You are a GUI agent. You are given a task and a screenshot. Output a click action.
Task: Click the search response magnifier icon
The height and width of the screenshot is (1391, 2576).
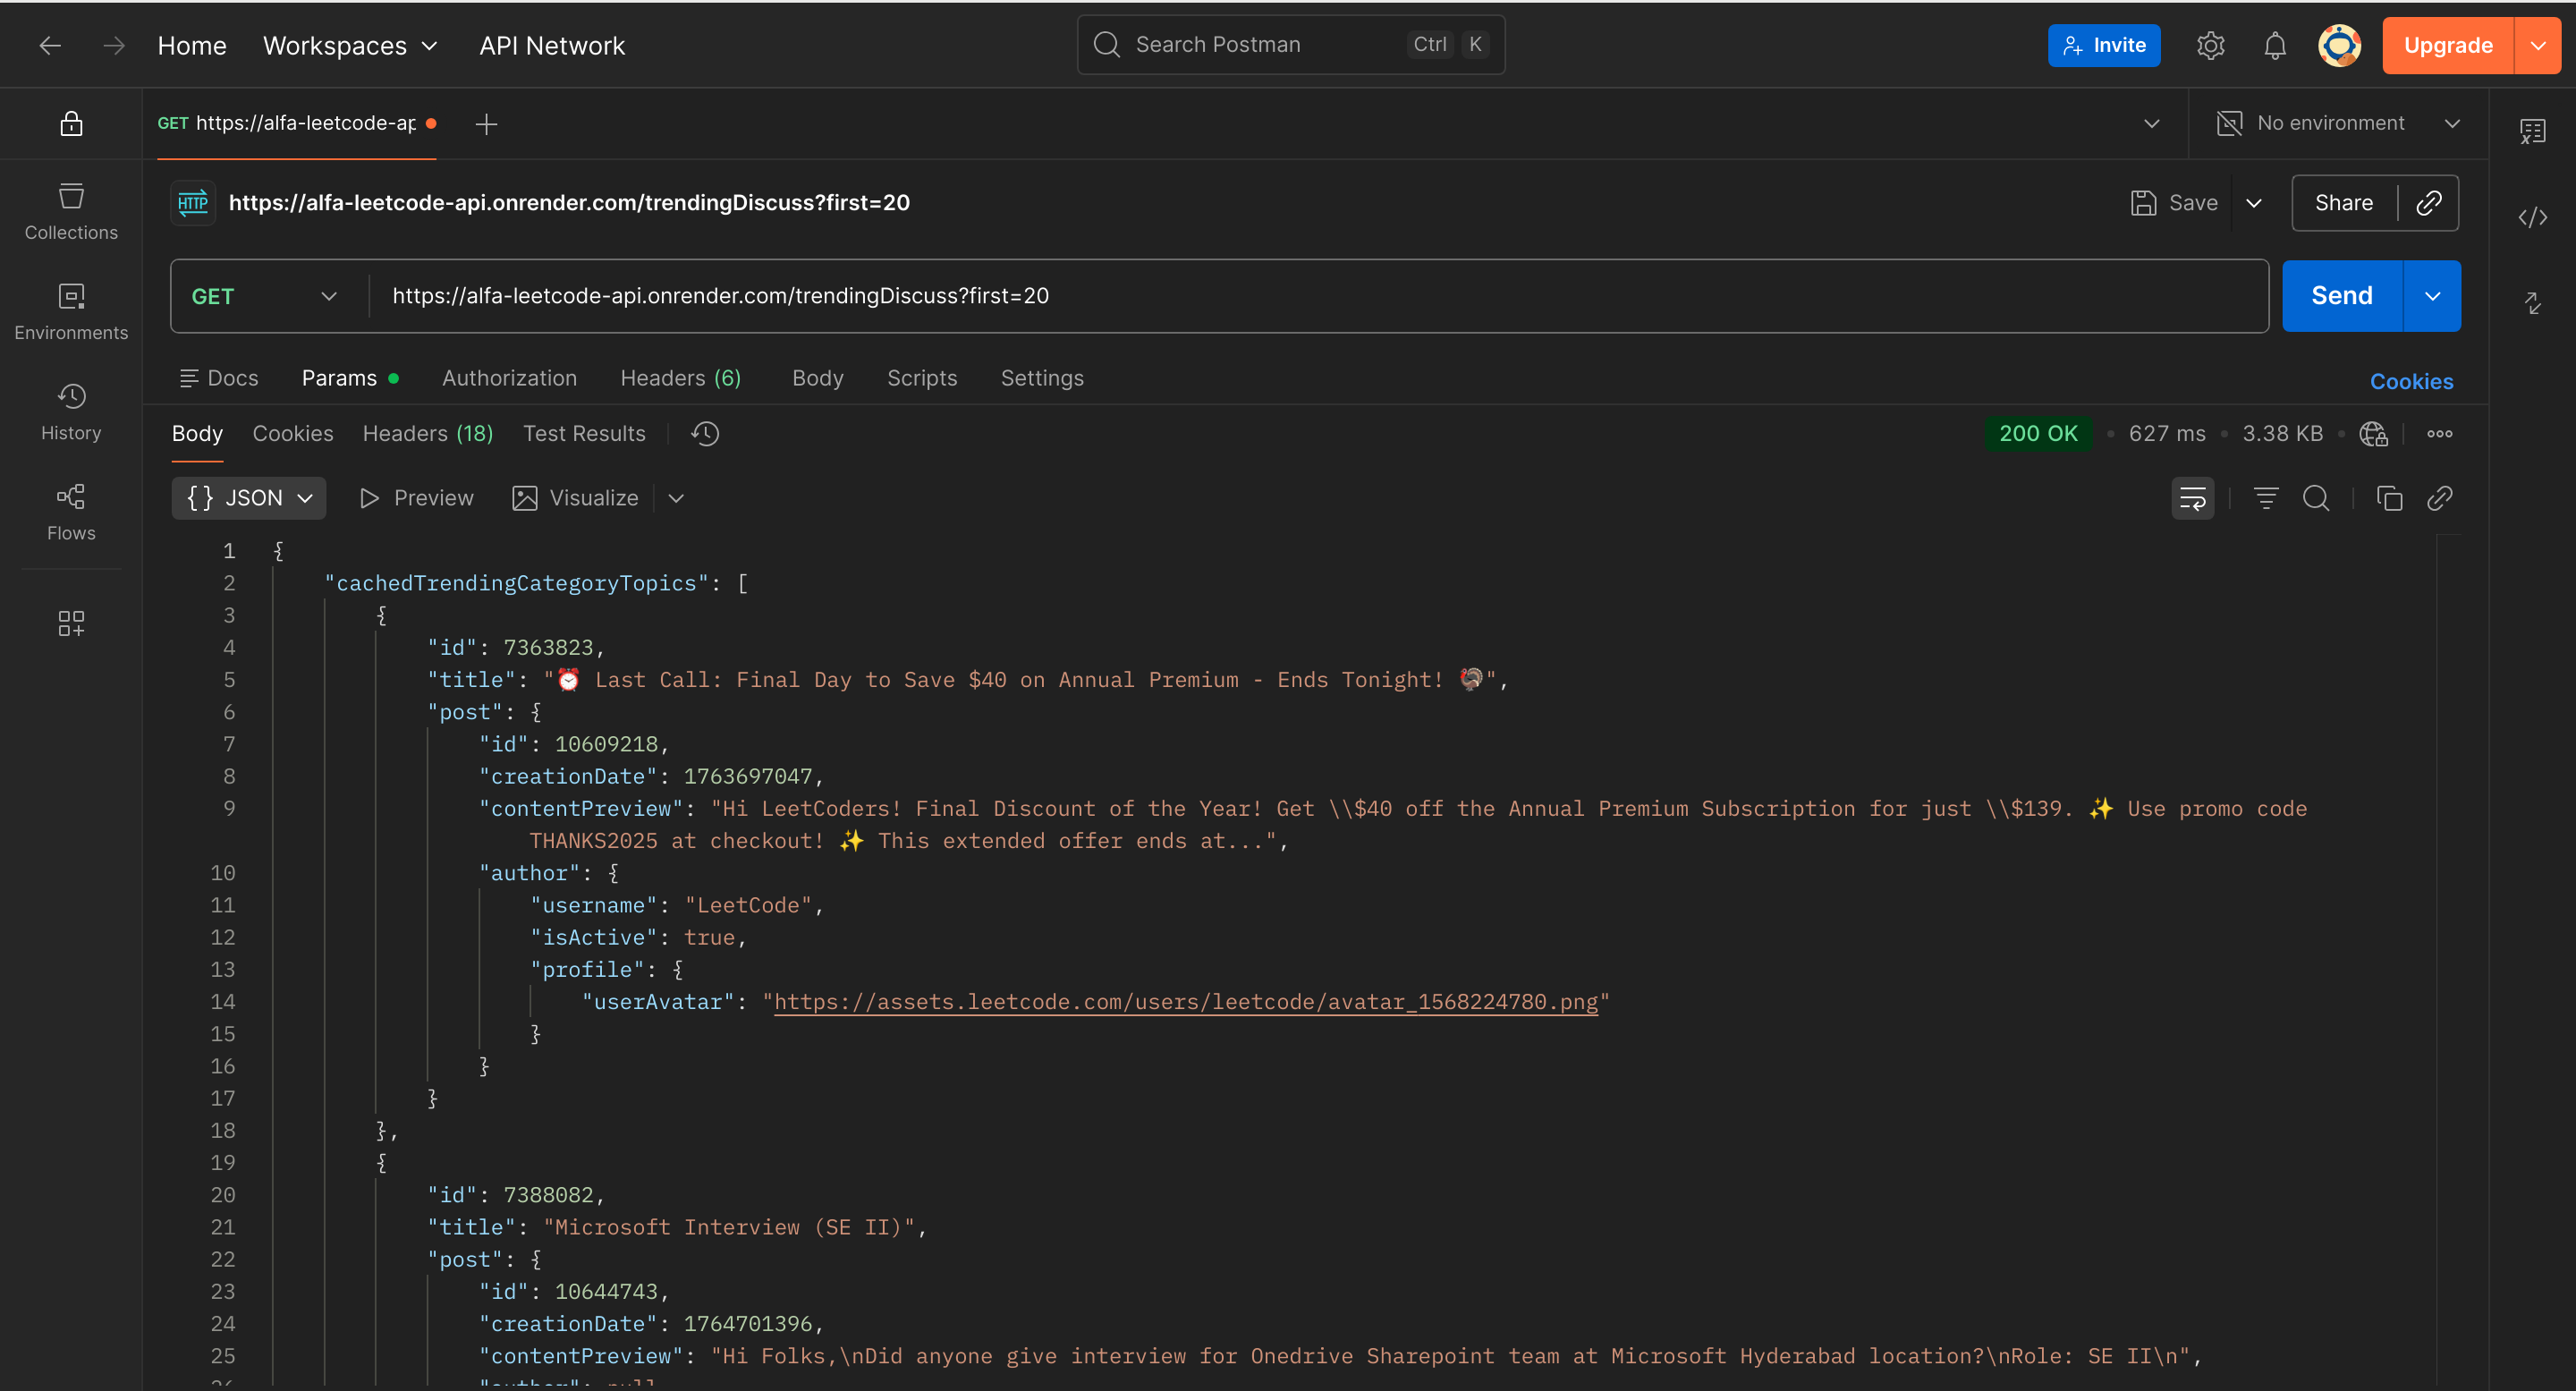(x=2316, y=498)
